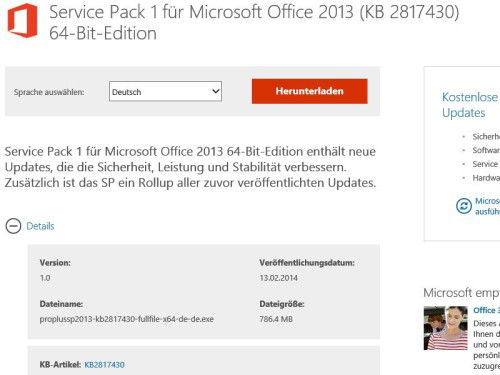Click the woman photo thumbnail for Office
Viewport: 500px width, 375px height.
(446, 328)
